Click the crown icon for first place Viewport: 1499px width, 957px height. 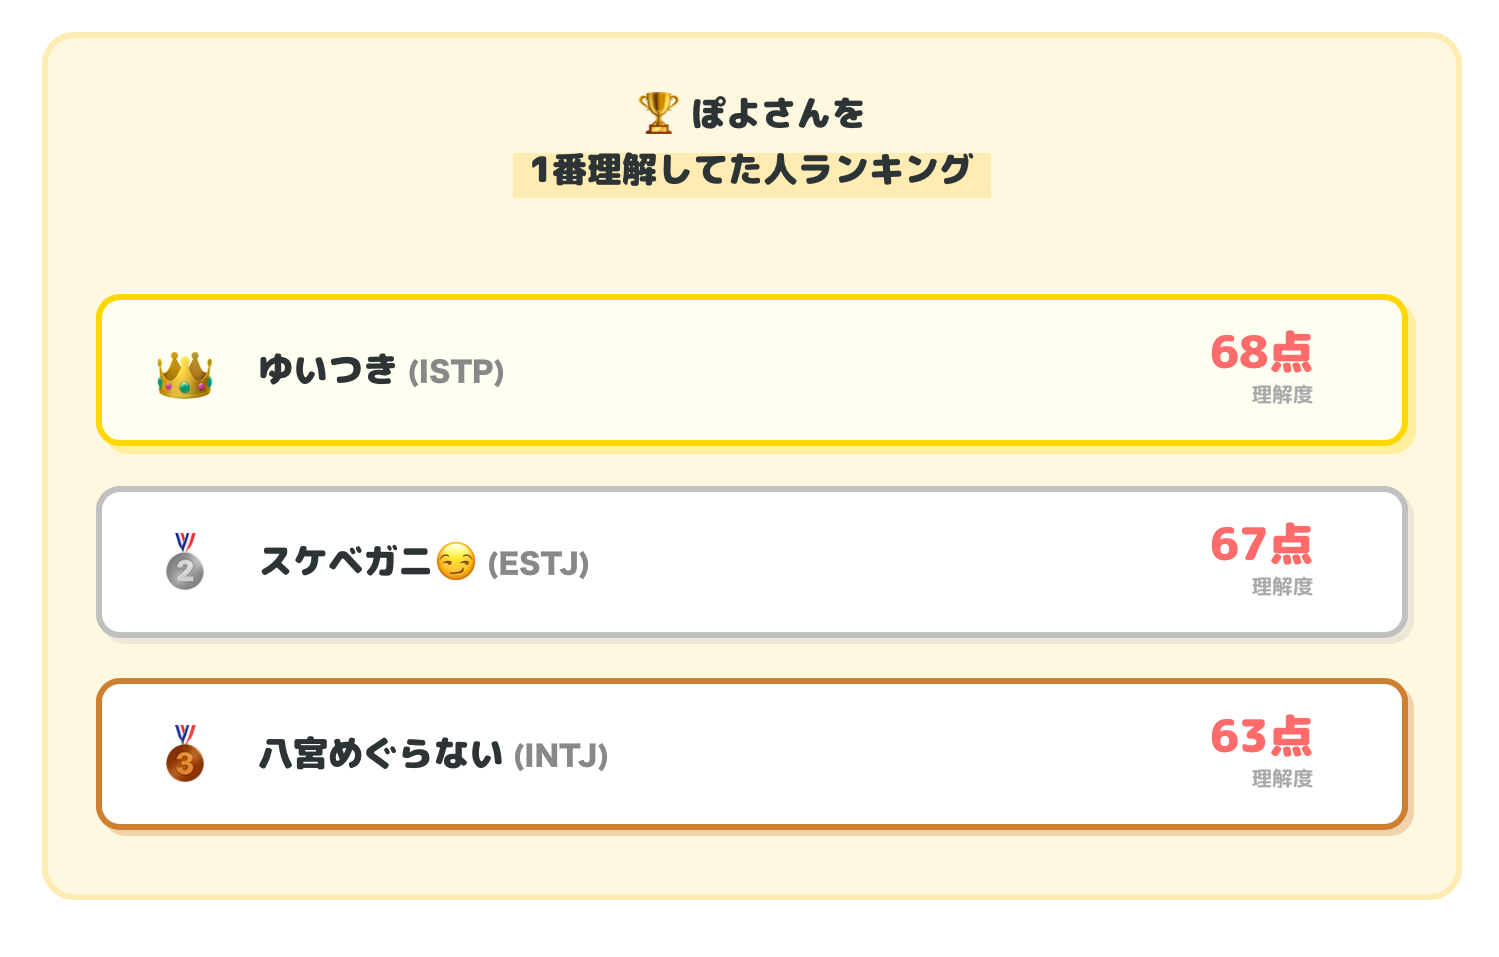185,375
